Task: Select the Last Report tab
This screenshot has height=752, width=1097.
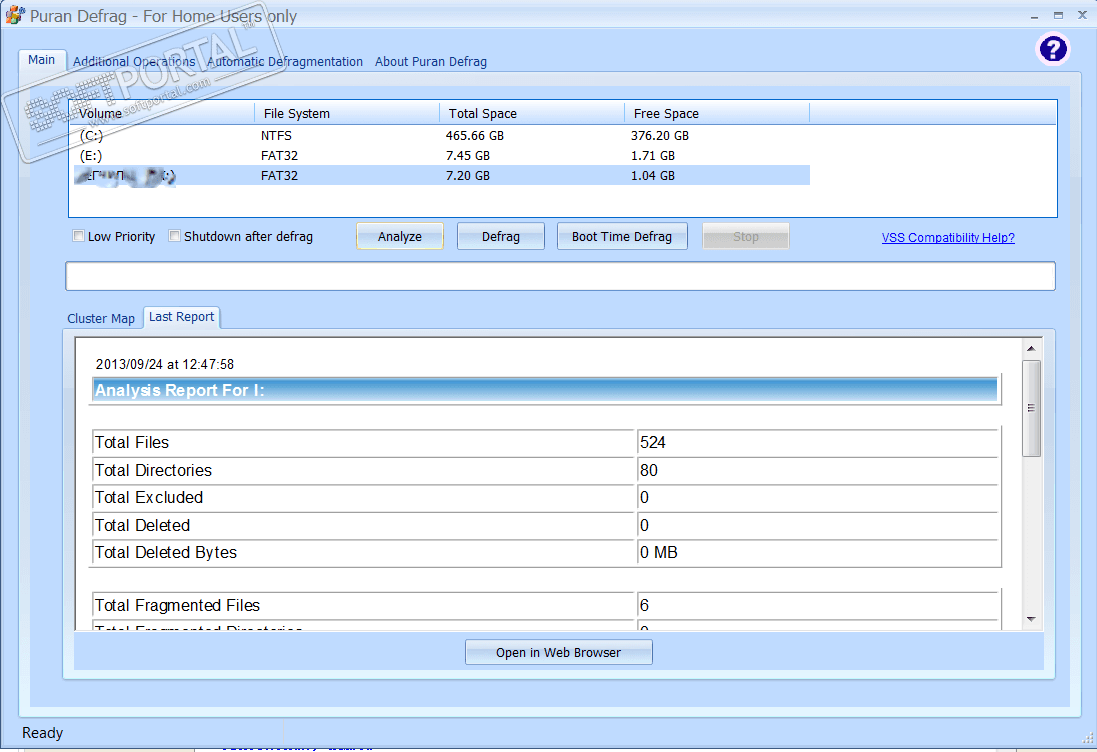Action: coord(181,317)
